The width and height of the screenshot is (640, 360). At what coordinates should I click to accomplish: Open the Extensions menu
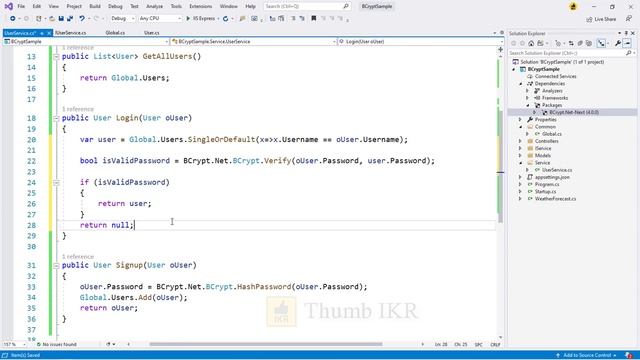pos(200,6)
